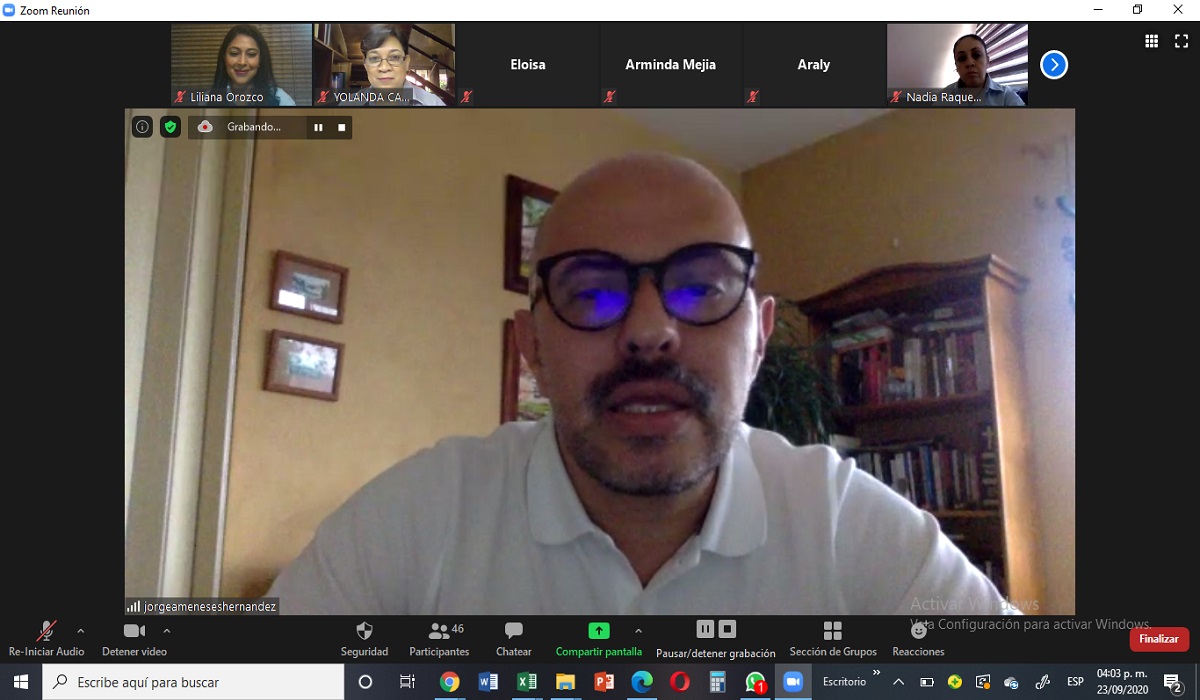Image resolution: width=1200 pixels, height=700 pixels.
Task: Stop recording in bottom toolbar
Action: click(x=728, y=629)
